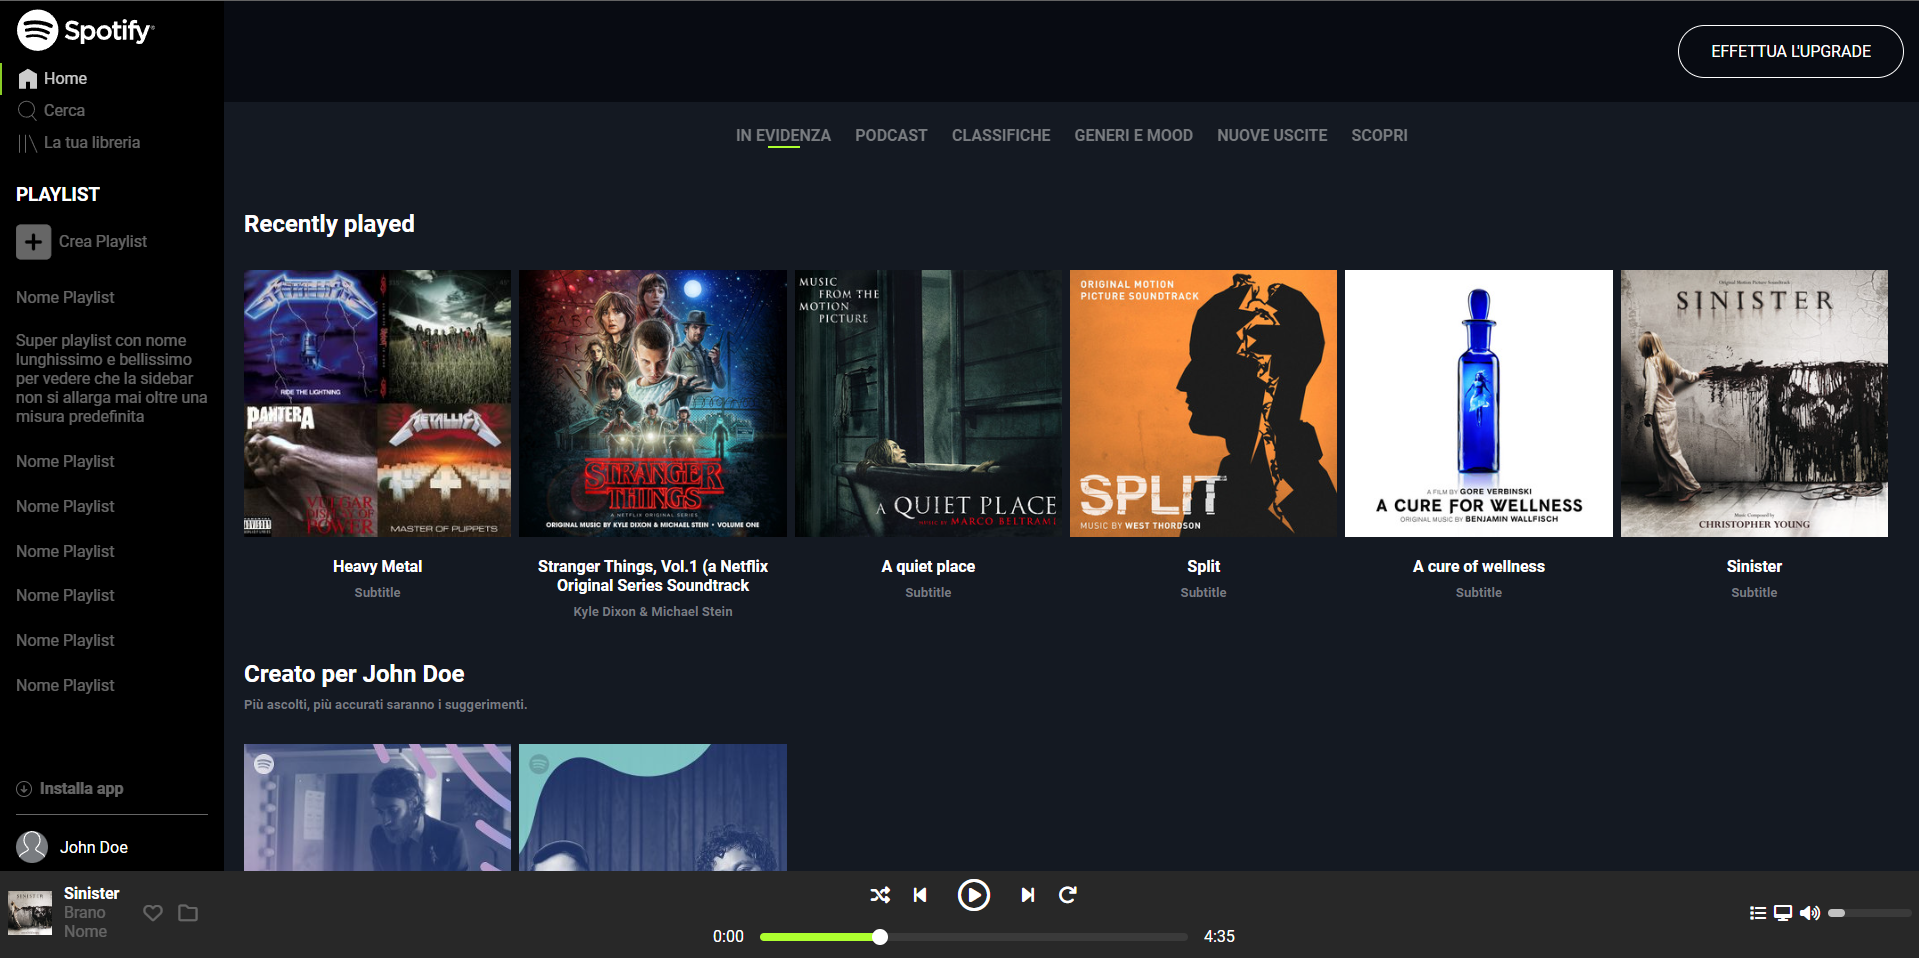Open the Split soundtrack cover
Viewport: 1919px width, 958px height.
(1203, 403)
